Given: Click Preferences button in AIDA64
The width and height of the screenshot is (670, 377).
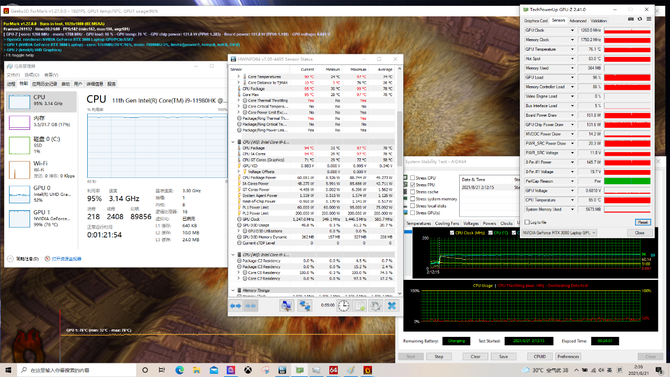Looking at the screenshot, I should point(568,356).
